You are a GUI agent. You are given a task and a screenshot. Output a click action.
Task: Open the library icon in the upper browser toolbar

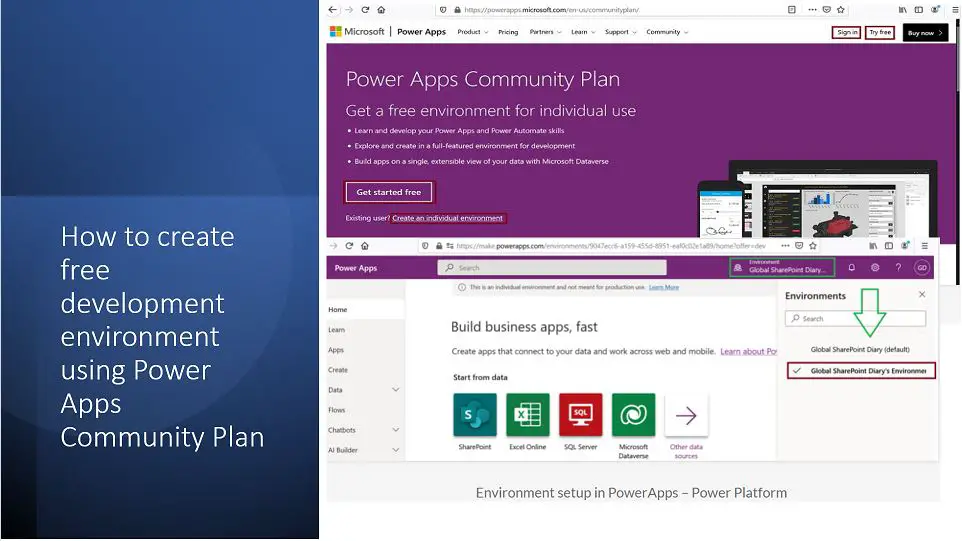pos(902,10)
